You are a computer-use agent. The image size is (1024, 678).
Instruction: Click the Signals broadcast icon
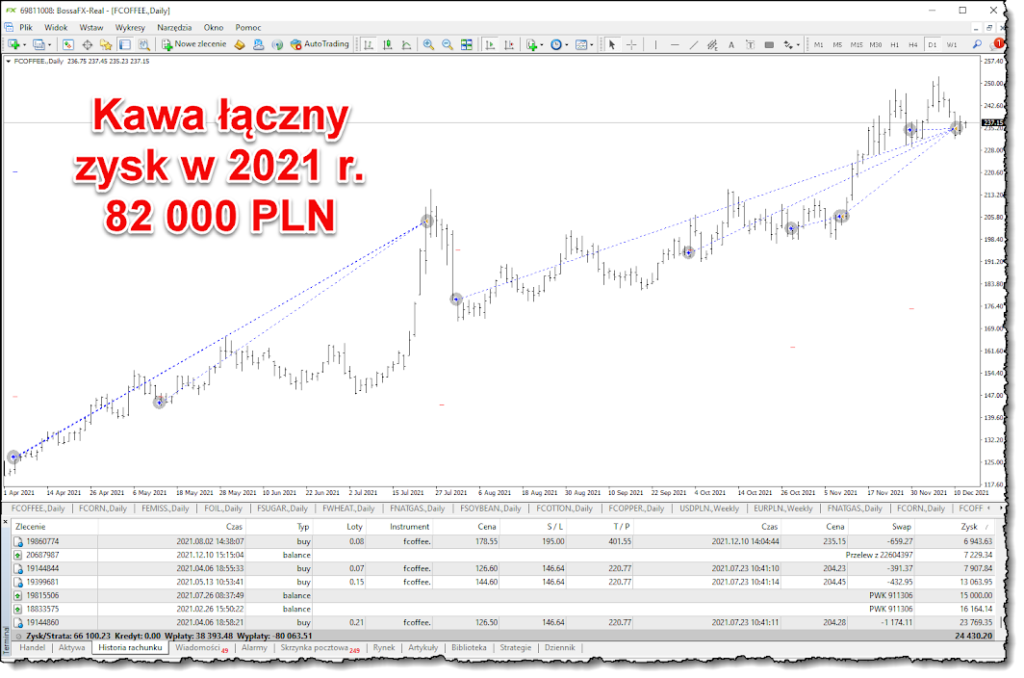(278, 44)
